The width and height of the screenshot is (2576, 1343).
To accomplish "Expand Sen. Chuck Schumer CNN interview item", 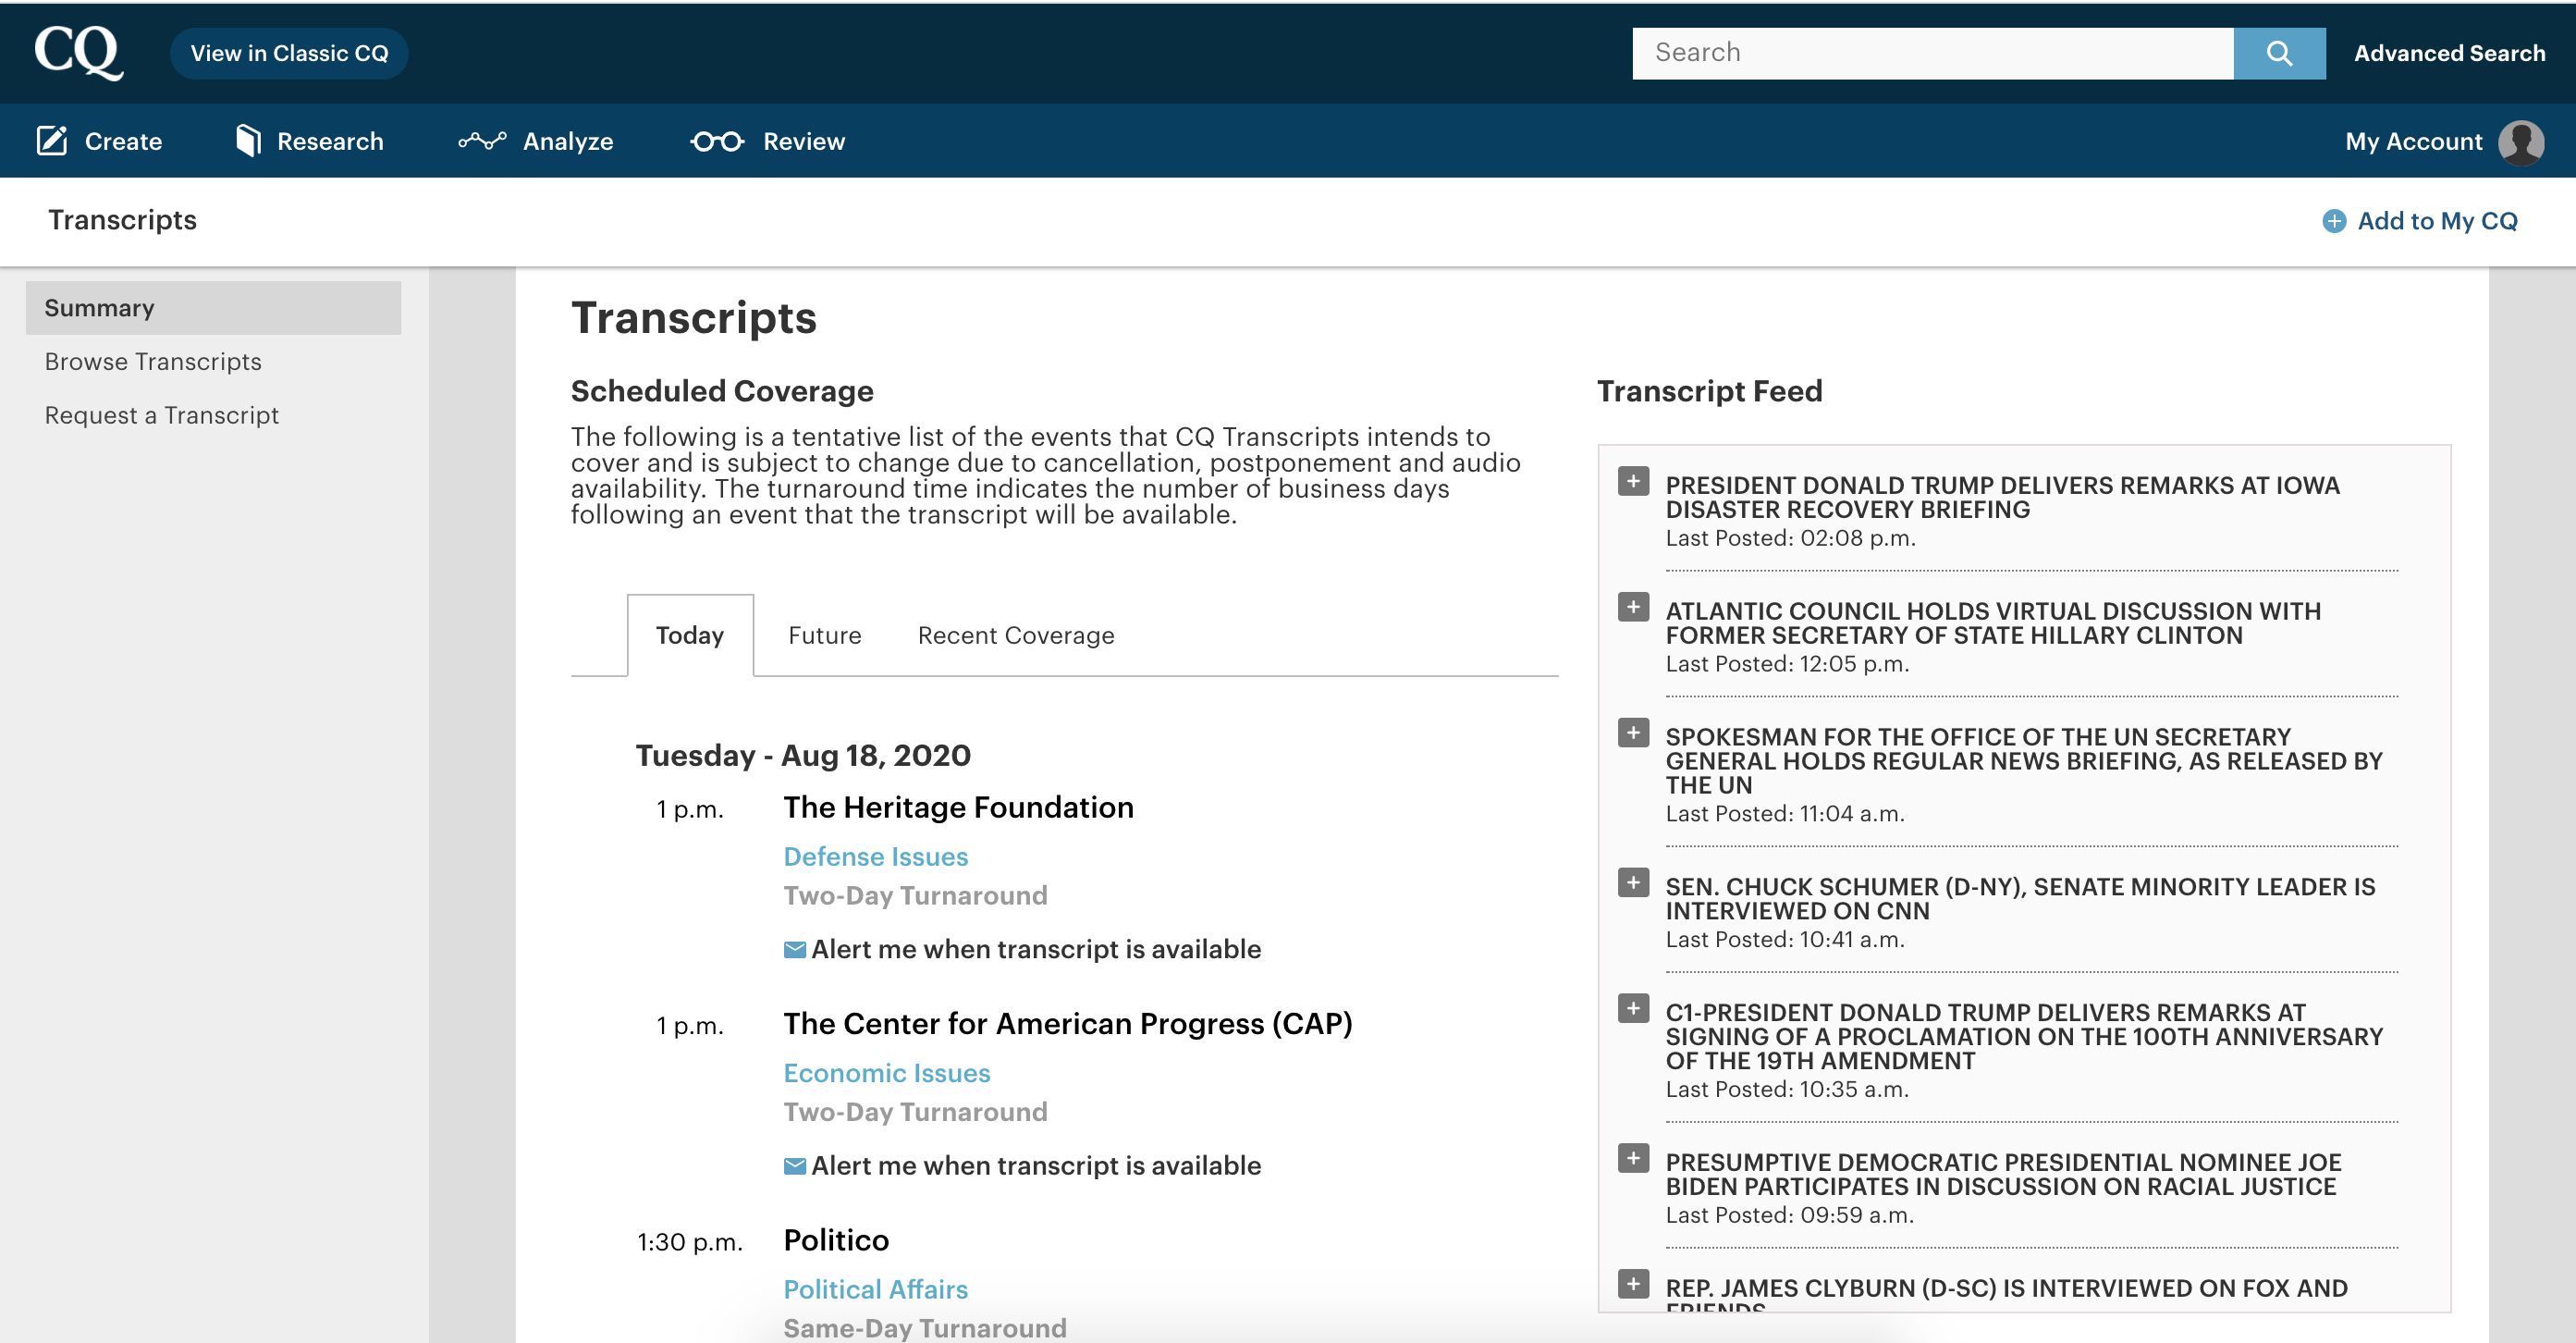I will coord(1633,883).
